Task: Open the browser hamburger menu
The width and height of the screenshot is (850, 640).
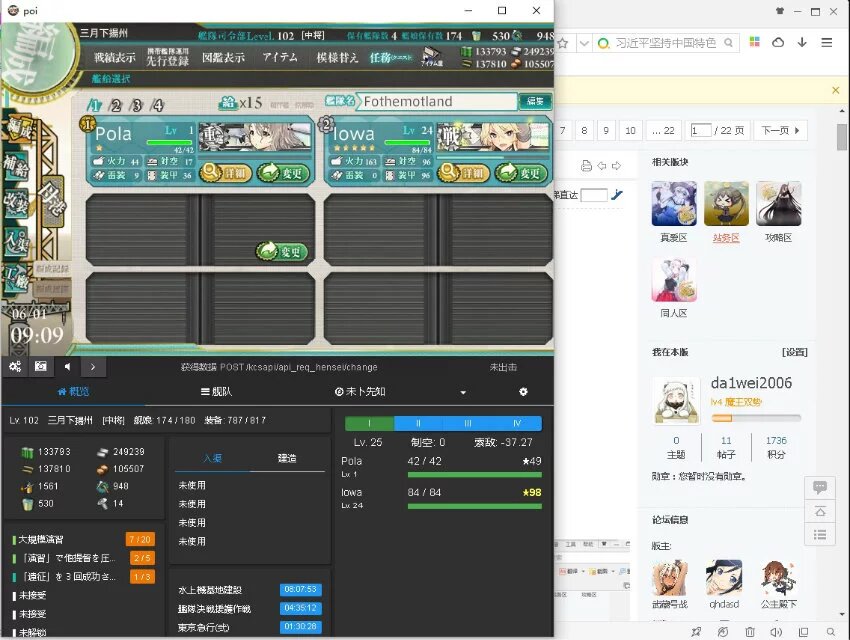Action: click(x=827, y=43)
